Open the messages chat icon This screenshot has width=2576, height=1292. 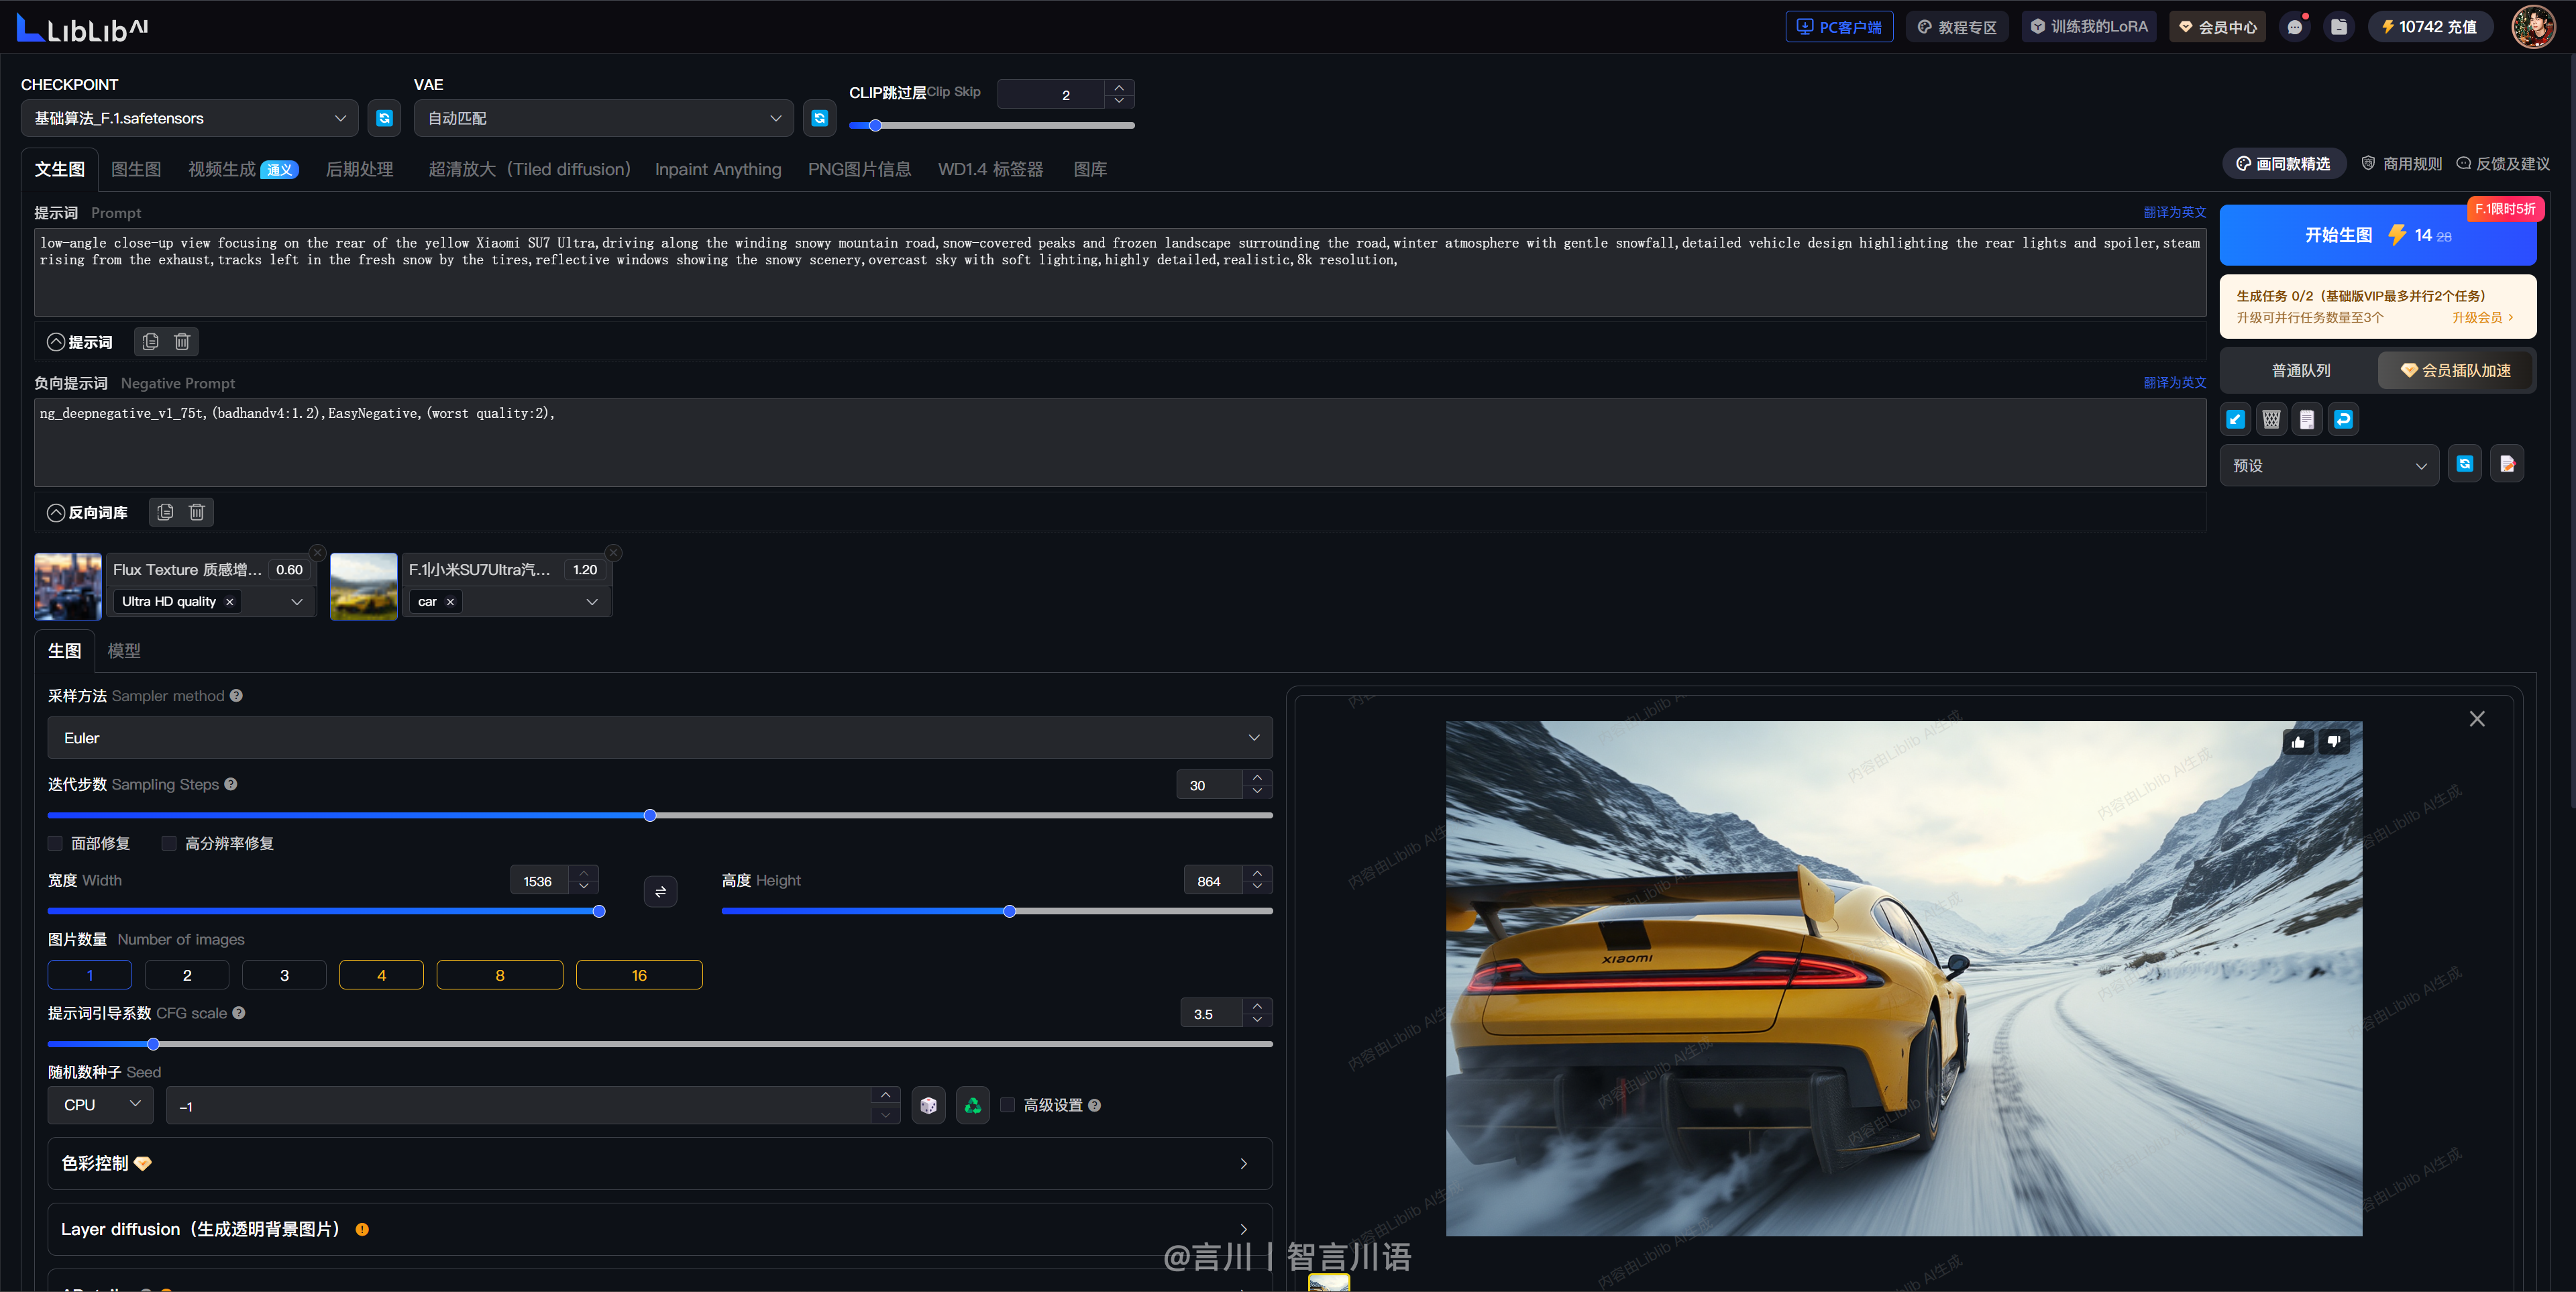(x=2295, y=27)
